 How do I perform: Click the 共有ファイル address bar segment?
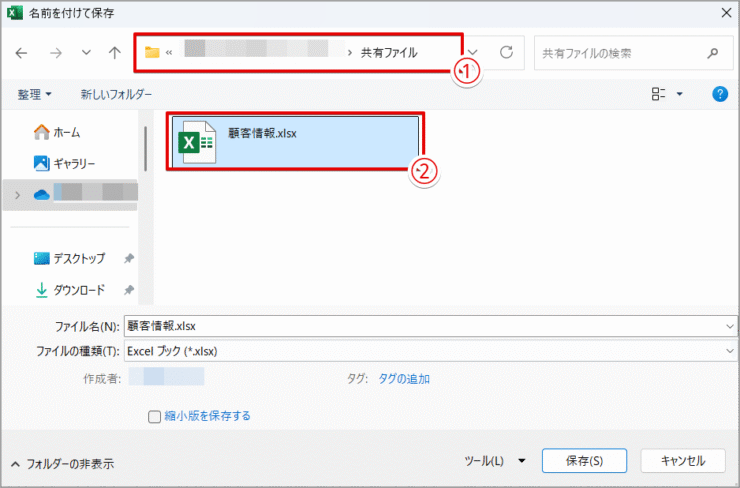coord(389,53)
